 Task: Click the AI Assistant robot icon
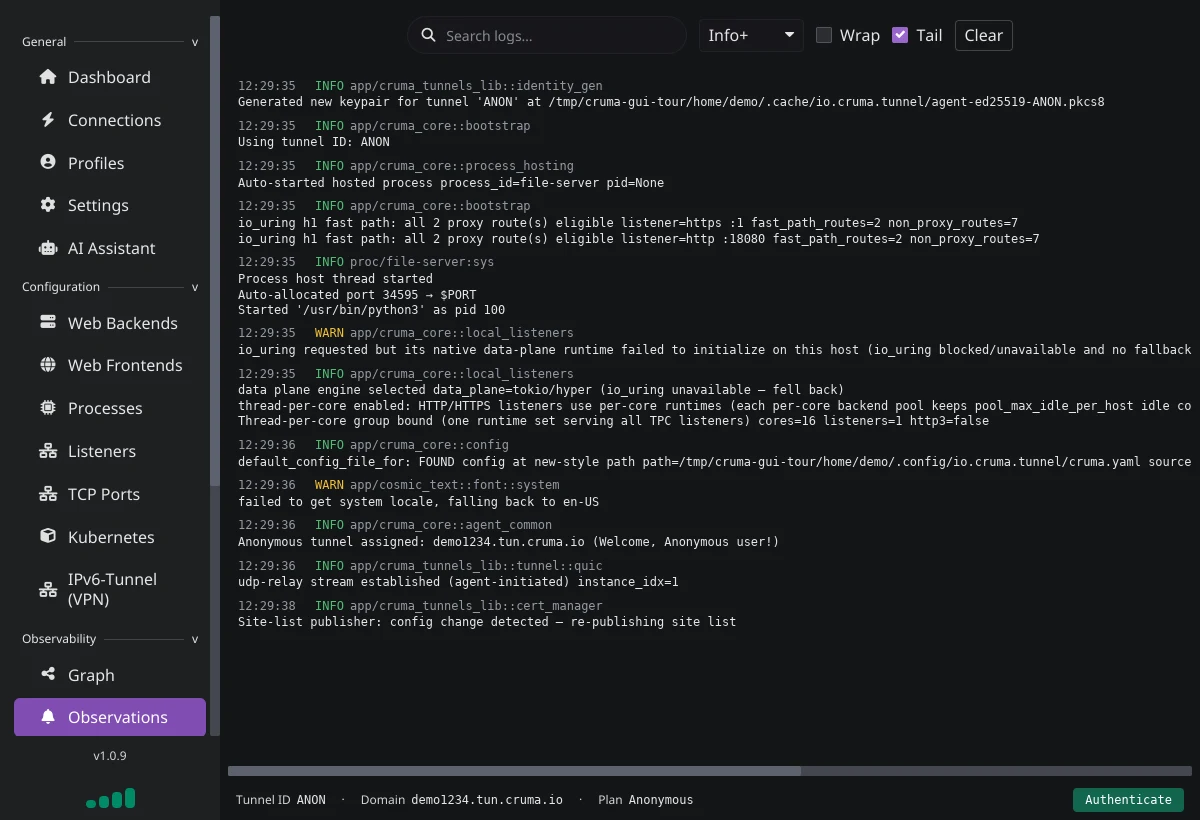[47, 248]
